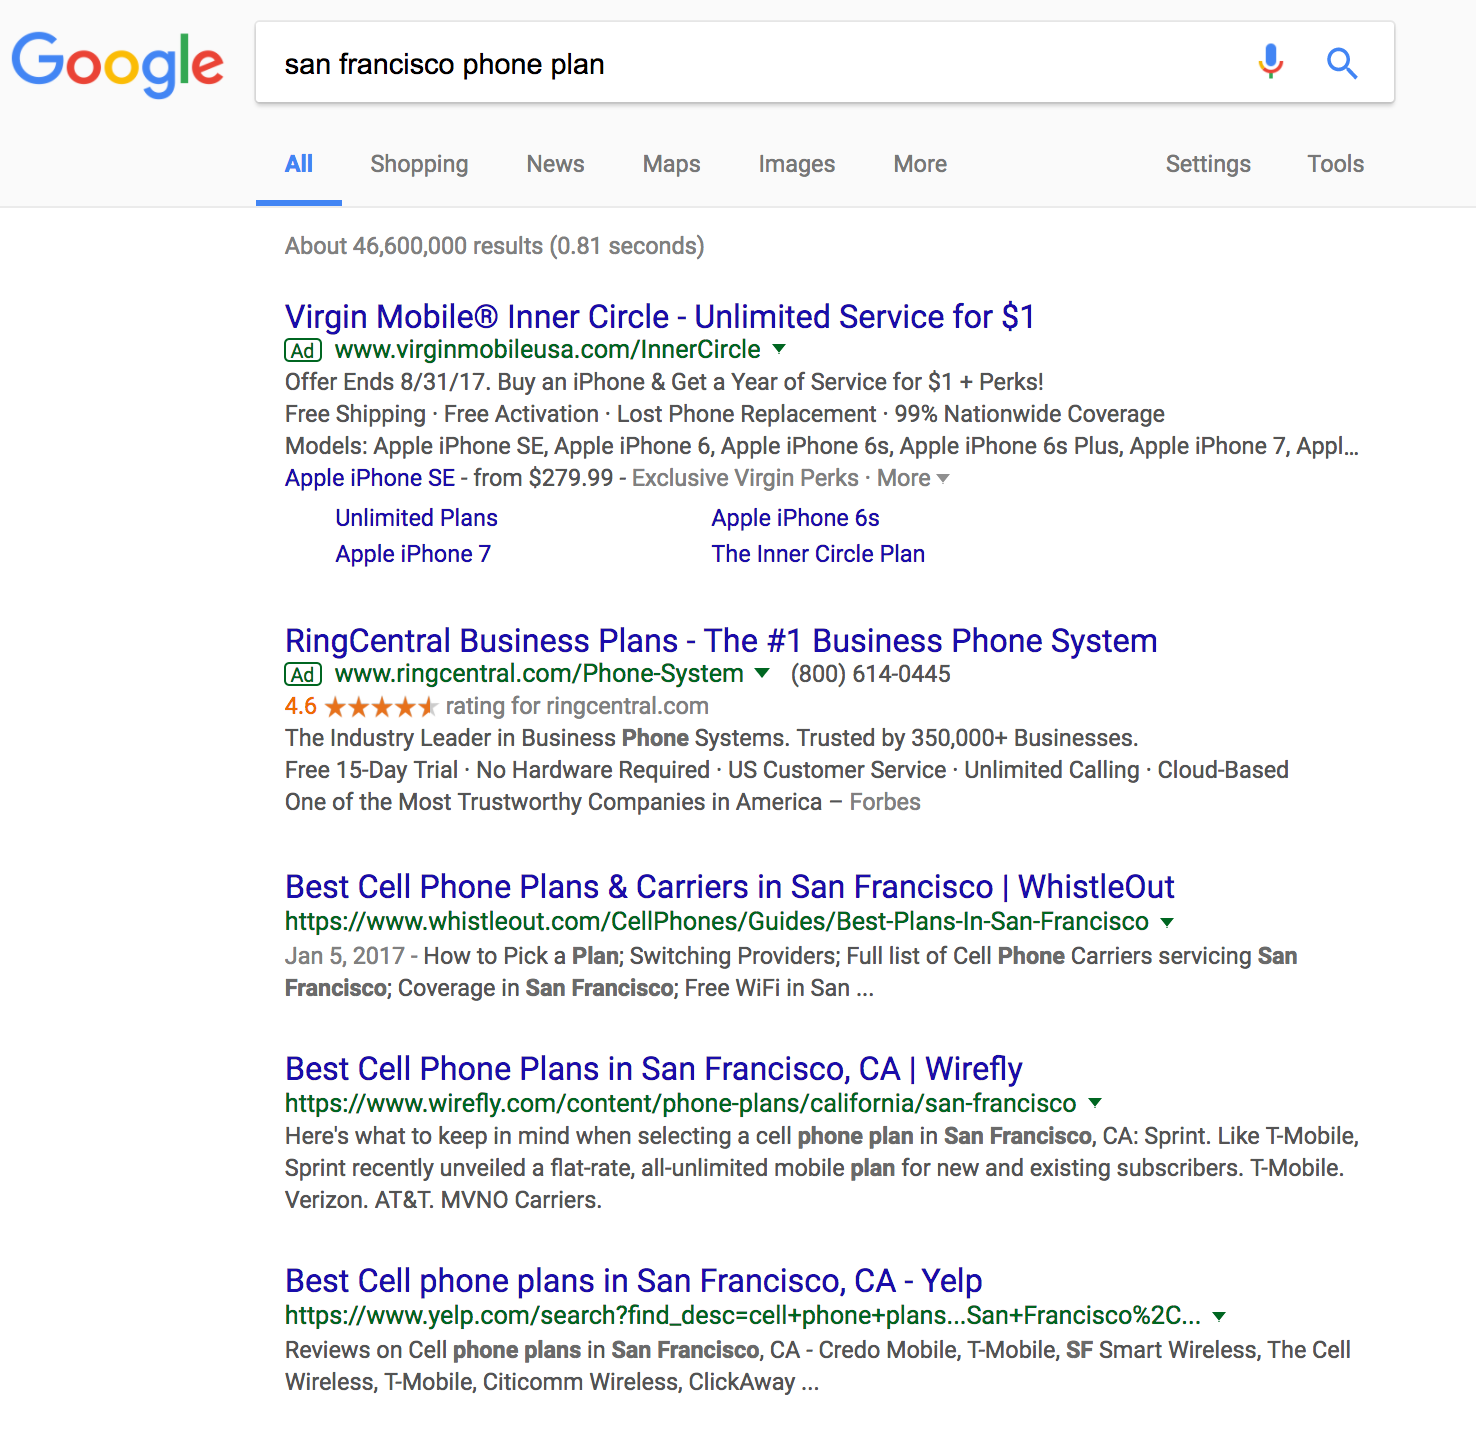Open the Unlimited Plans sitelink

[x=416, y=518]
